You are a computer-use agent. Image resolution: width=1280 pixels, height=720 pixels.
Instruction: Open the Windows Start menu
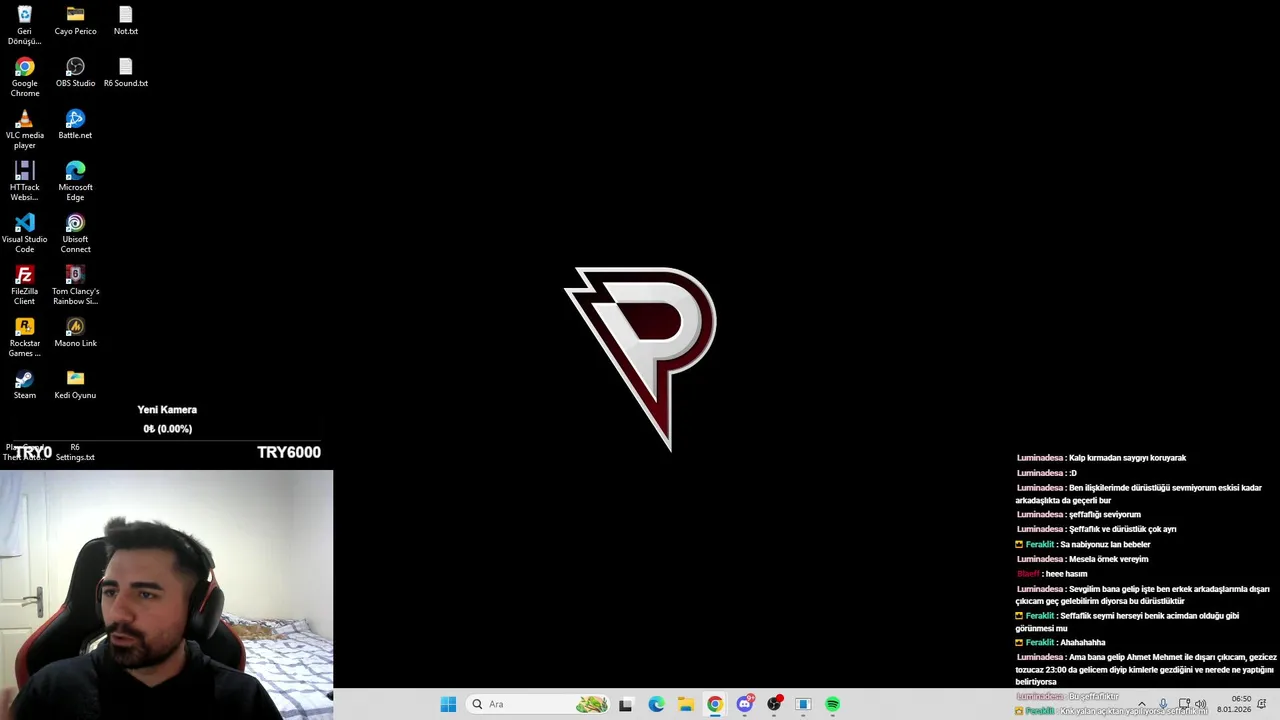448,704
